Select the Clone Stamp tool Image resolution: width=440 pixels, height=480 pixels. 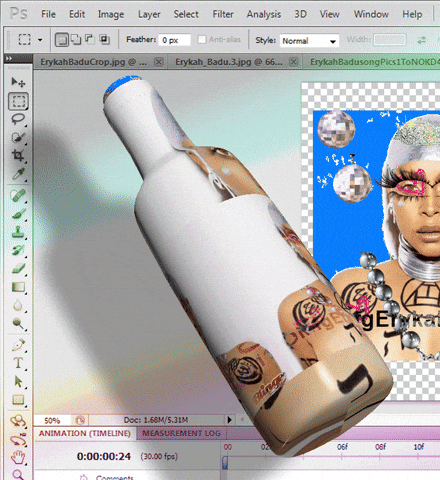tap(18, 232)
